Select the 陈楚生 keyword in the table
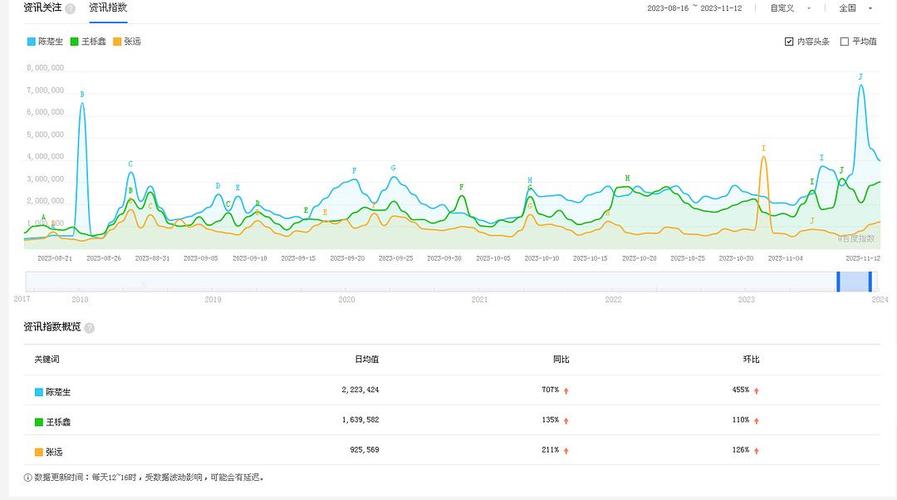 [x=58, y=392]
